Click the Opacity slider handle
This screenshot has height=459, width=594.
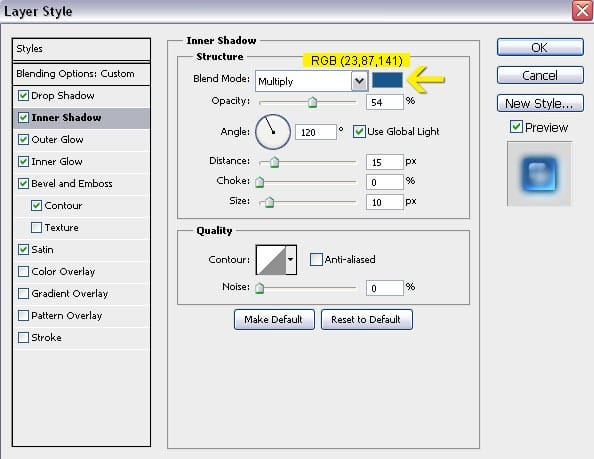312,102
